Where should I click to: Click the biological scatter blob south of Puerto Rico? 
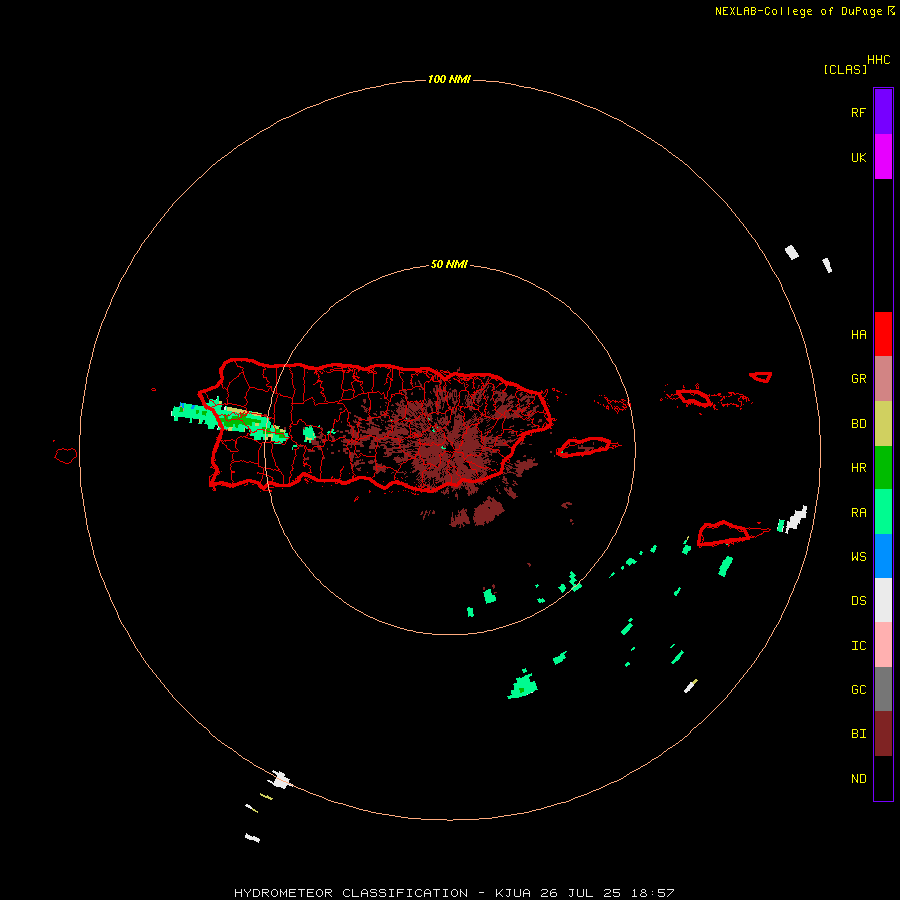488,511
